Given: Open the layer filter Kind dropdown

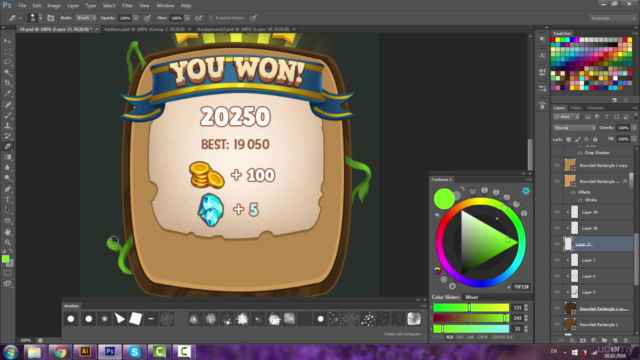Looking at the screenshot, I should (567, 117).
